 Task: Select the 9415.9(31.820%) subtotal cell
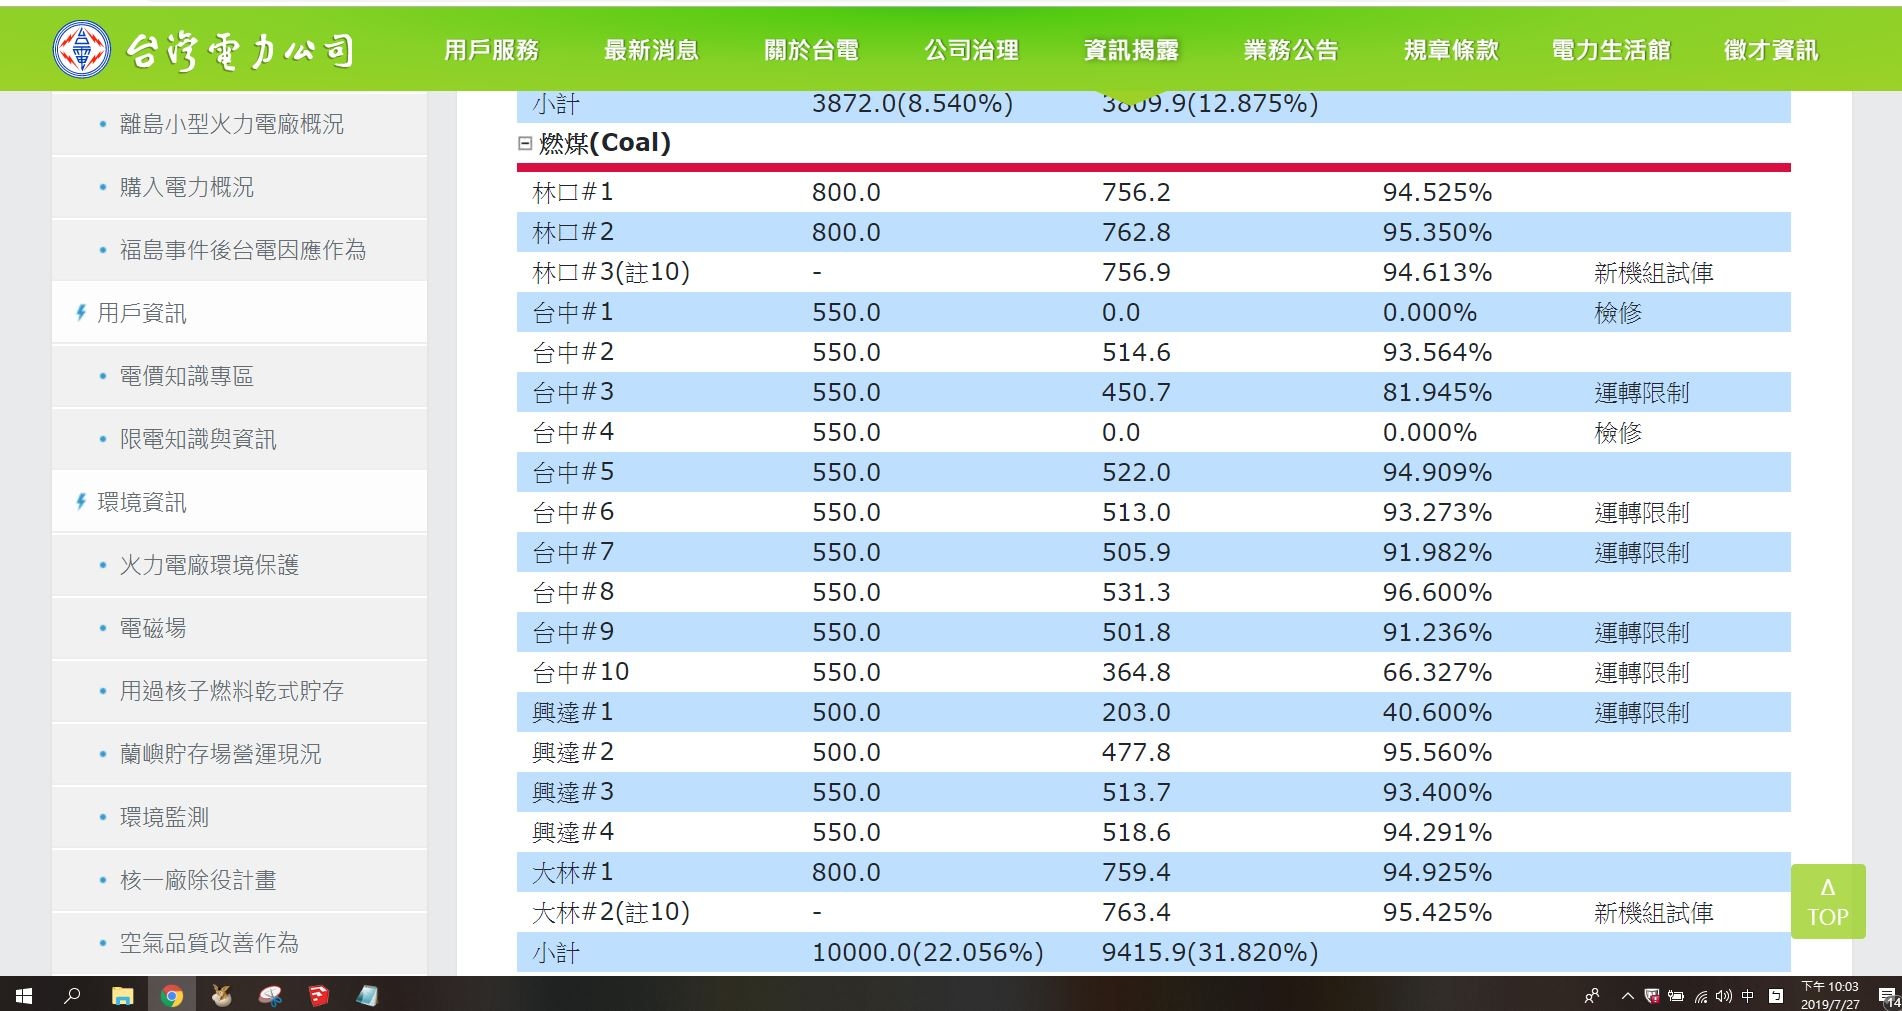click(x=1210, y=952)
